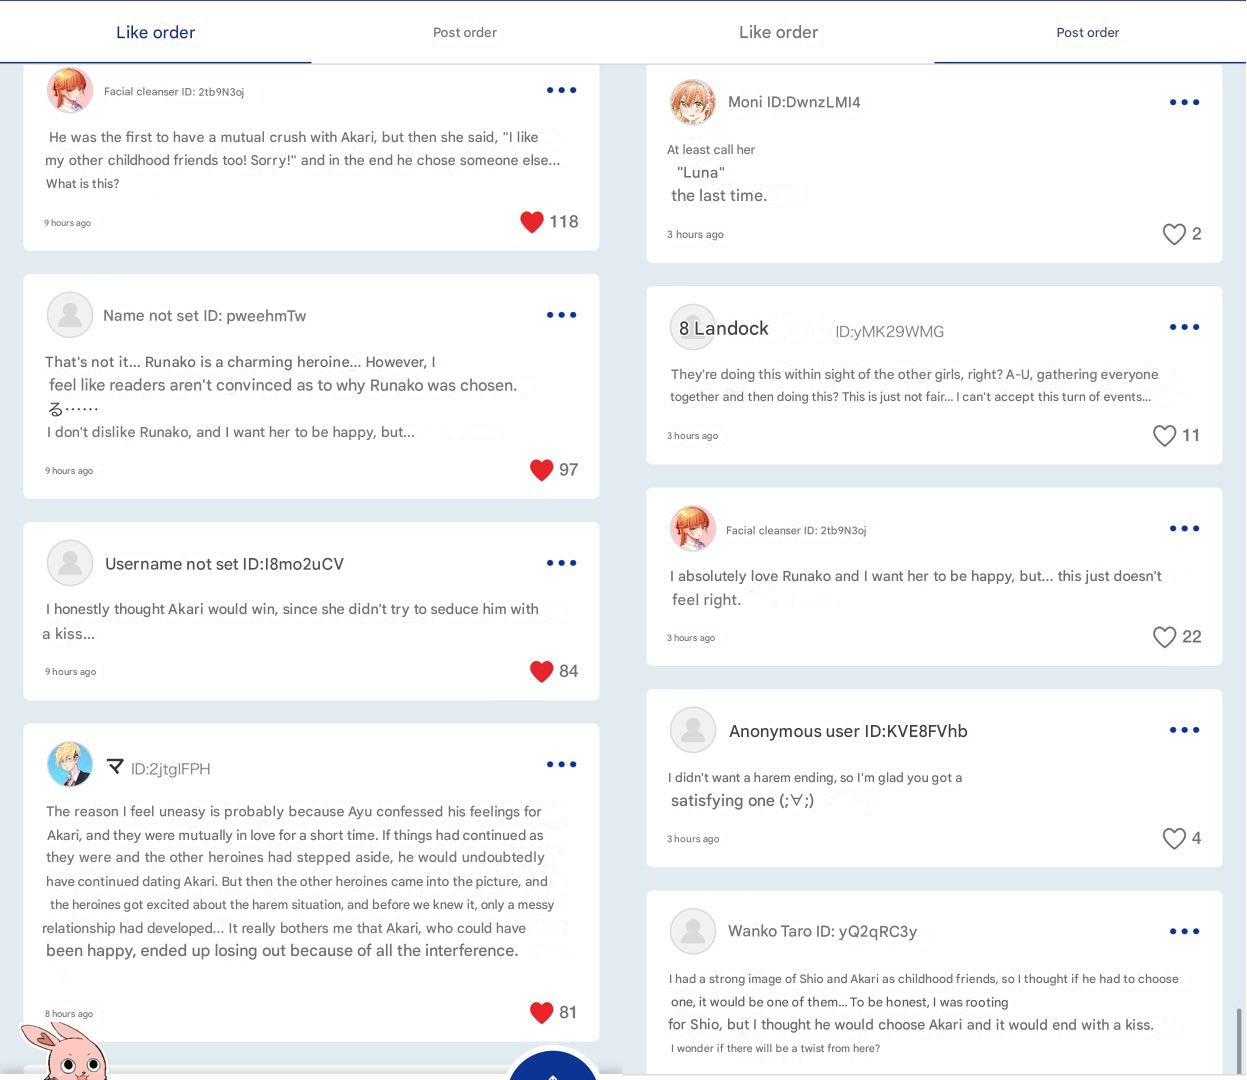Viewport: 1247px width, 1080px height.
Task: Open default avatar of pweehmTw user
Action: (70, 315)
